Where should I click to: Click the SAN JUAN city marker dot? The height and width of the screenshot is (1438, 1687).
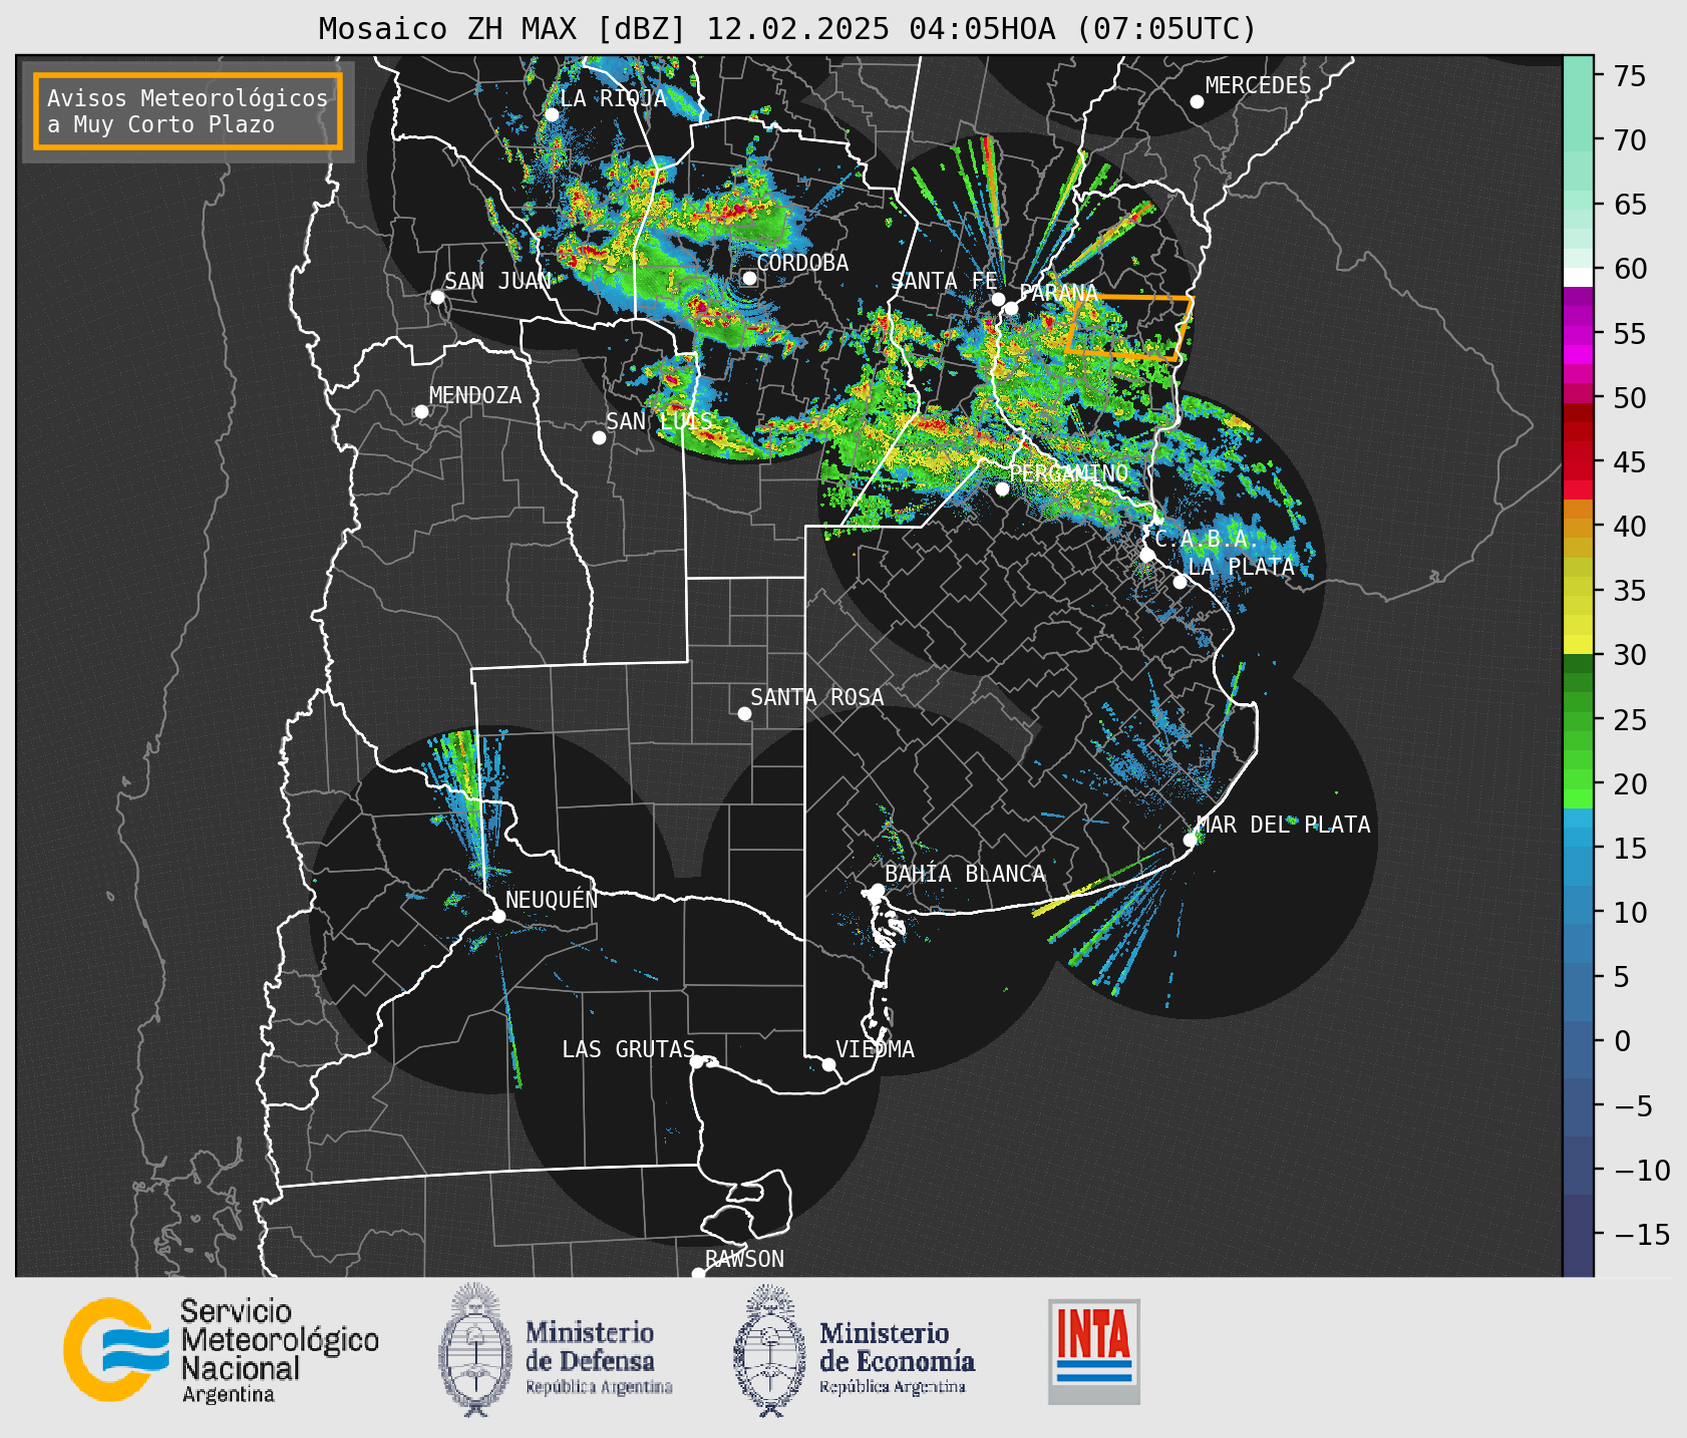437,297
